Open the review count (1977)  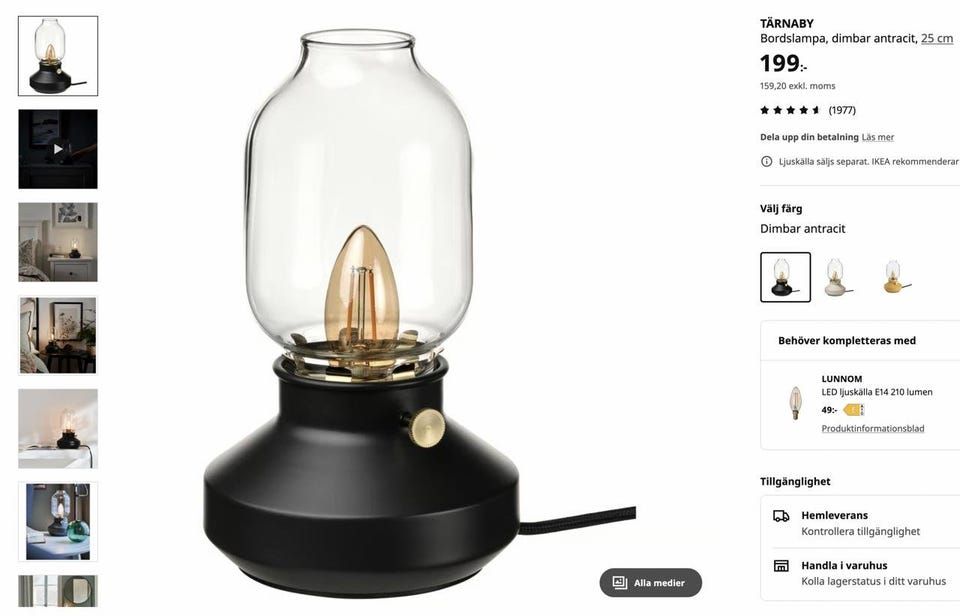point(842,110)
